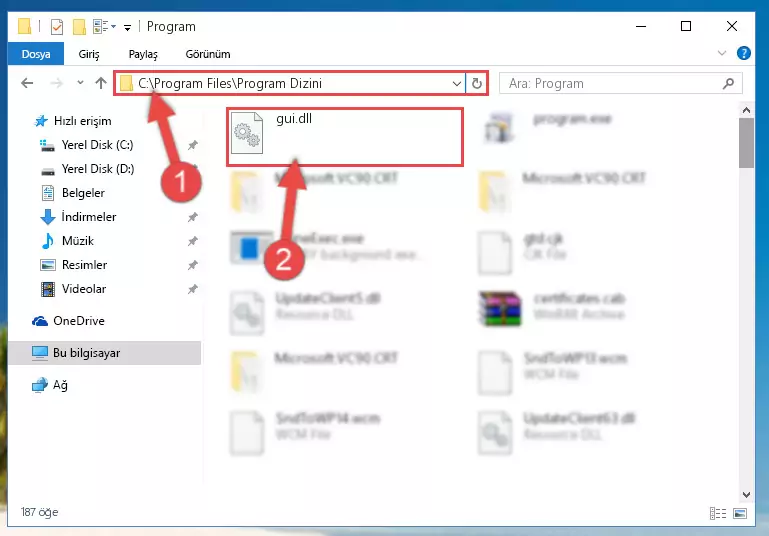This screenshot has height=536, width=769.
Task: Open the Customize Quick Access Toolbar dropdown
Action: tap(128, 27)
